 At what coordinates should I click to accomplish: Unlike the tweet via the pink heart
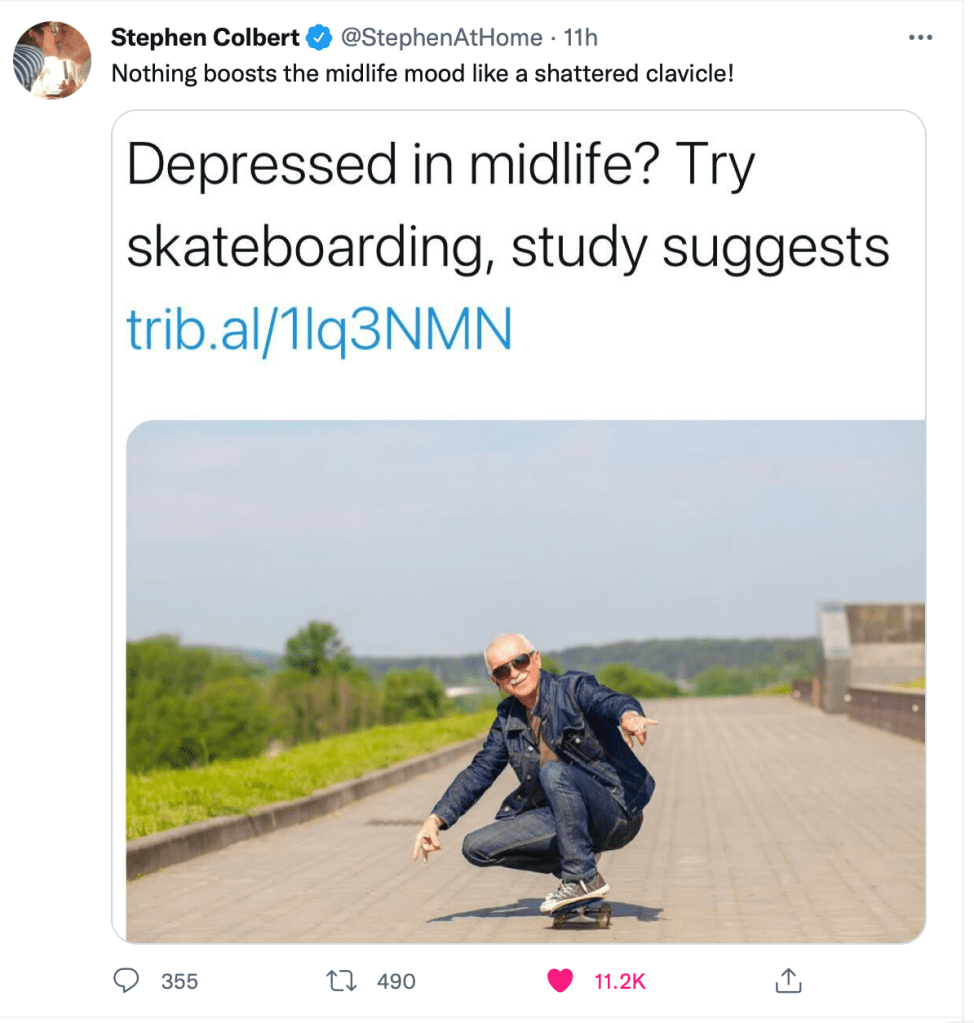[x=560, y=981]
